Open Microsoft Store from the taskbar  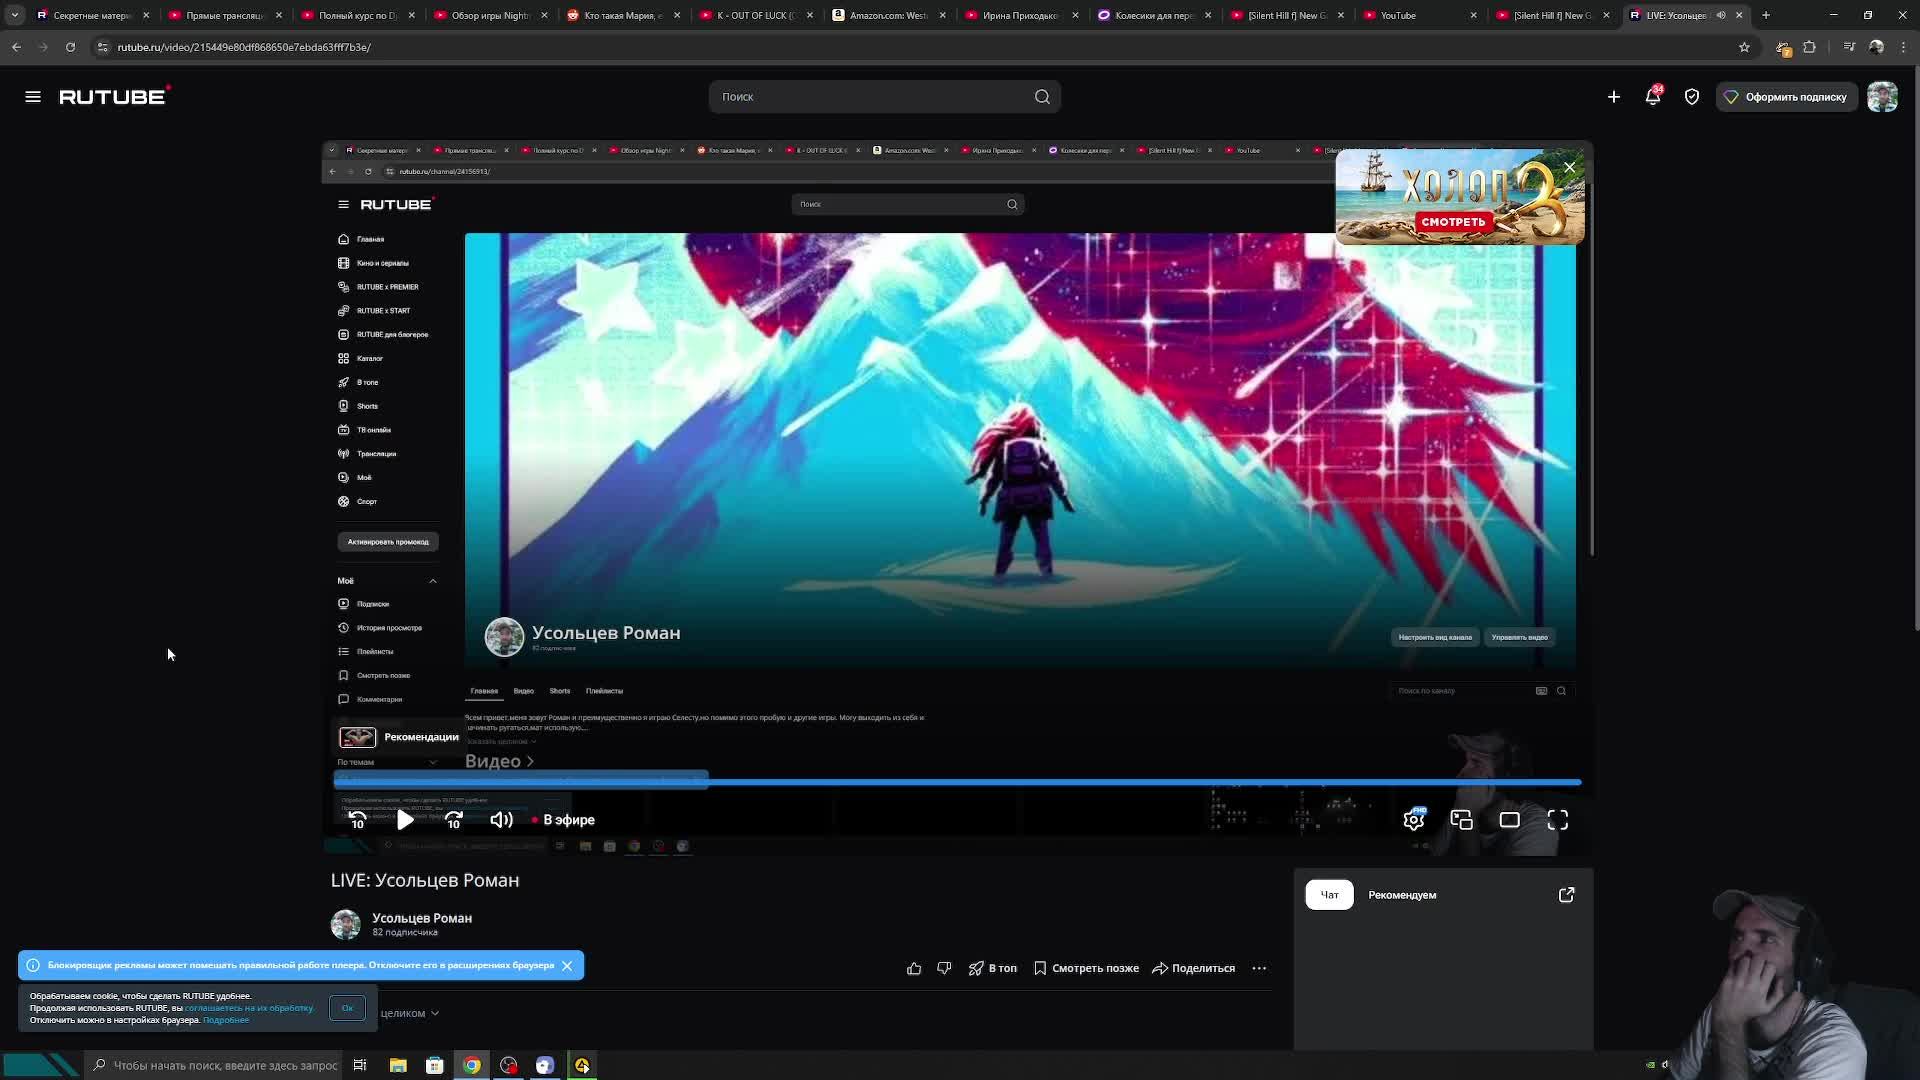pyautogui.click(x=435, y=1065)
